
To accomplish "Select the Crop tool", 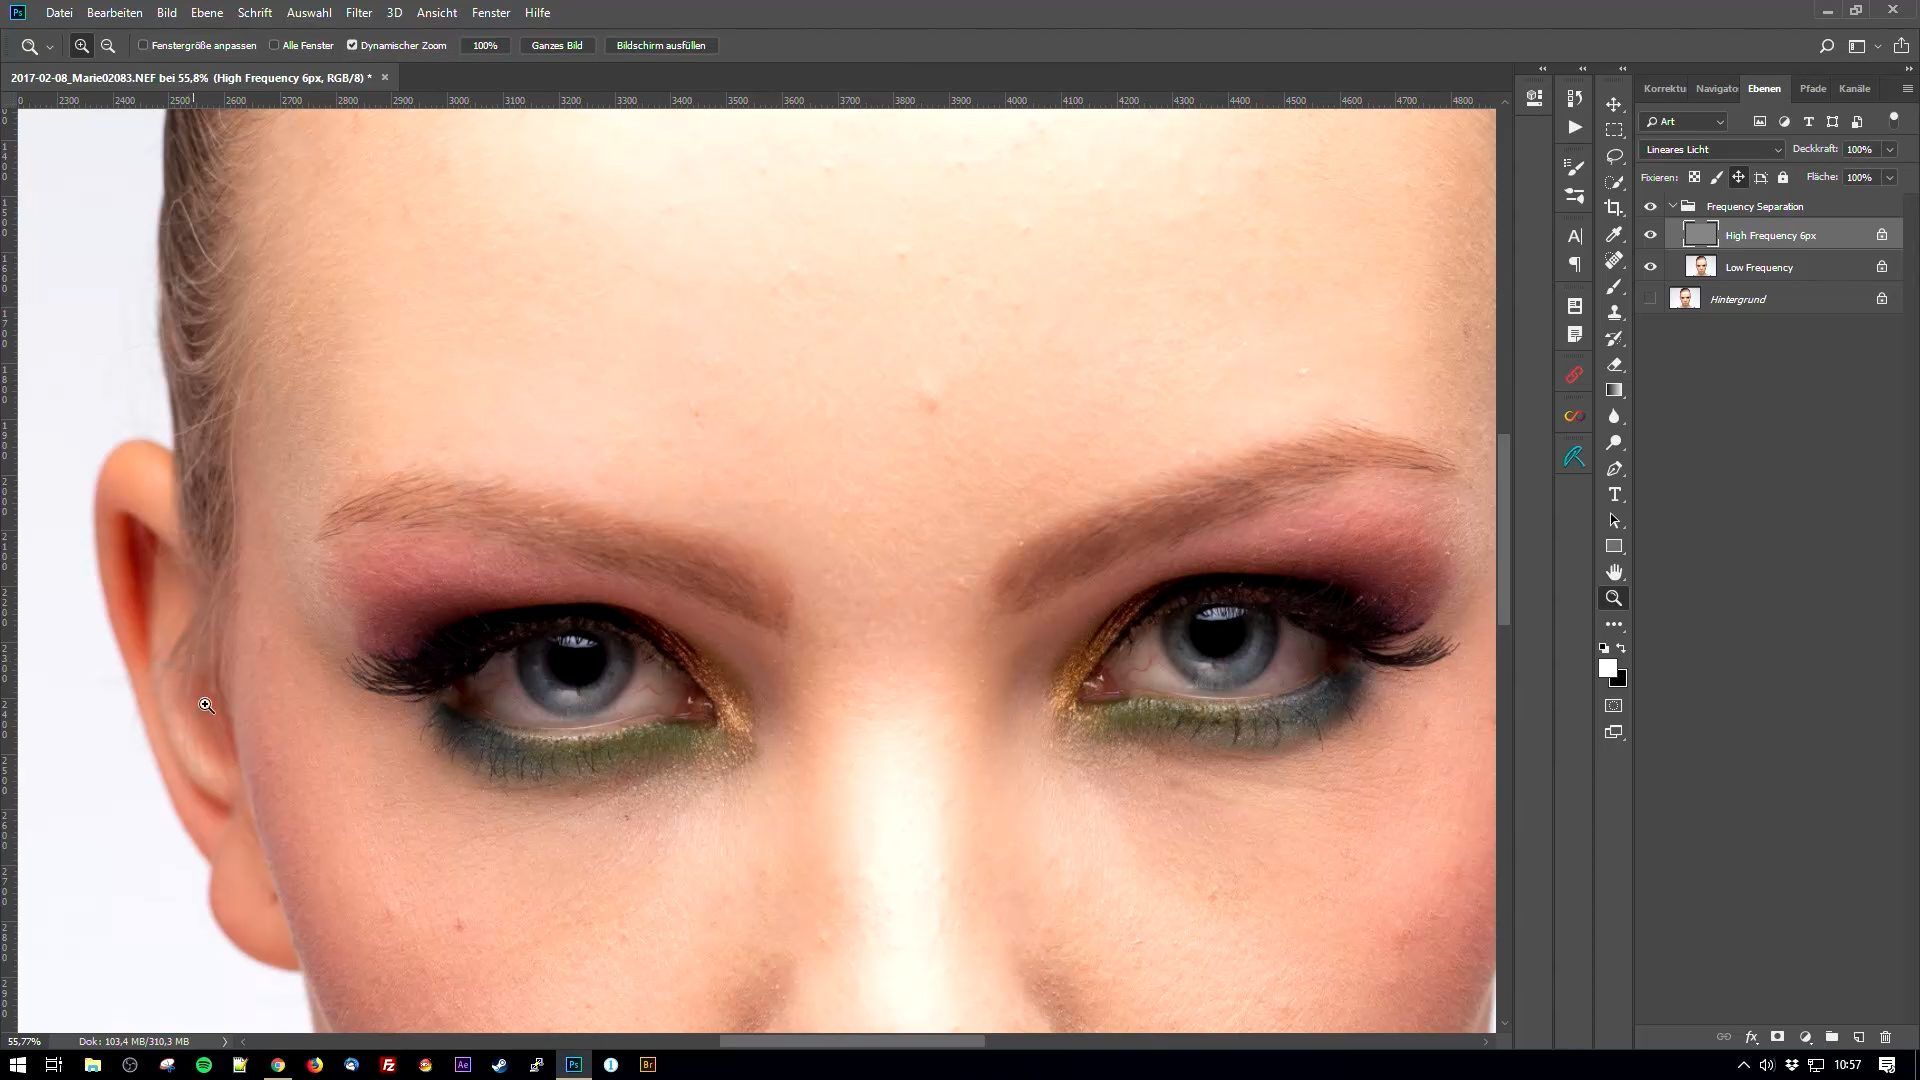I will pos(1614,208).
